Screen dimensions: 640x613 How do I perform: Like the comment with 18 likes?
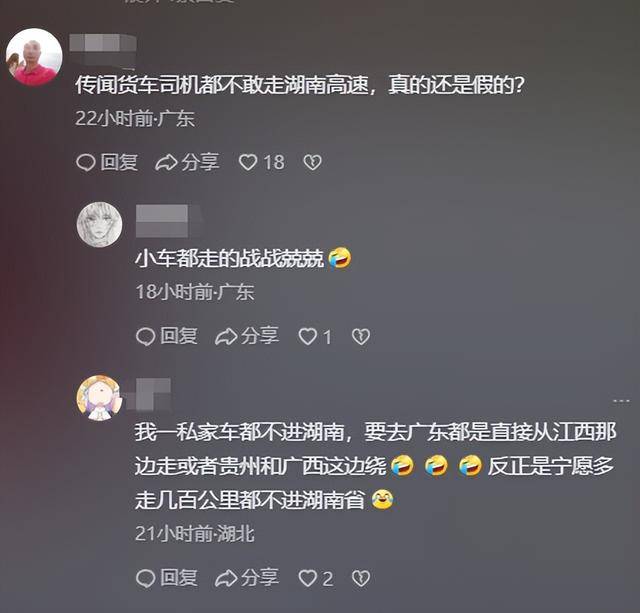(262, 162)
